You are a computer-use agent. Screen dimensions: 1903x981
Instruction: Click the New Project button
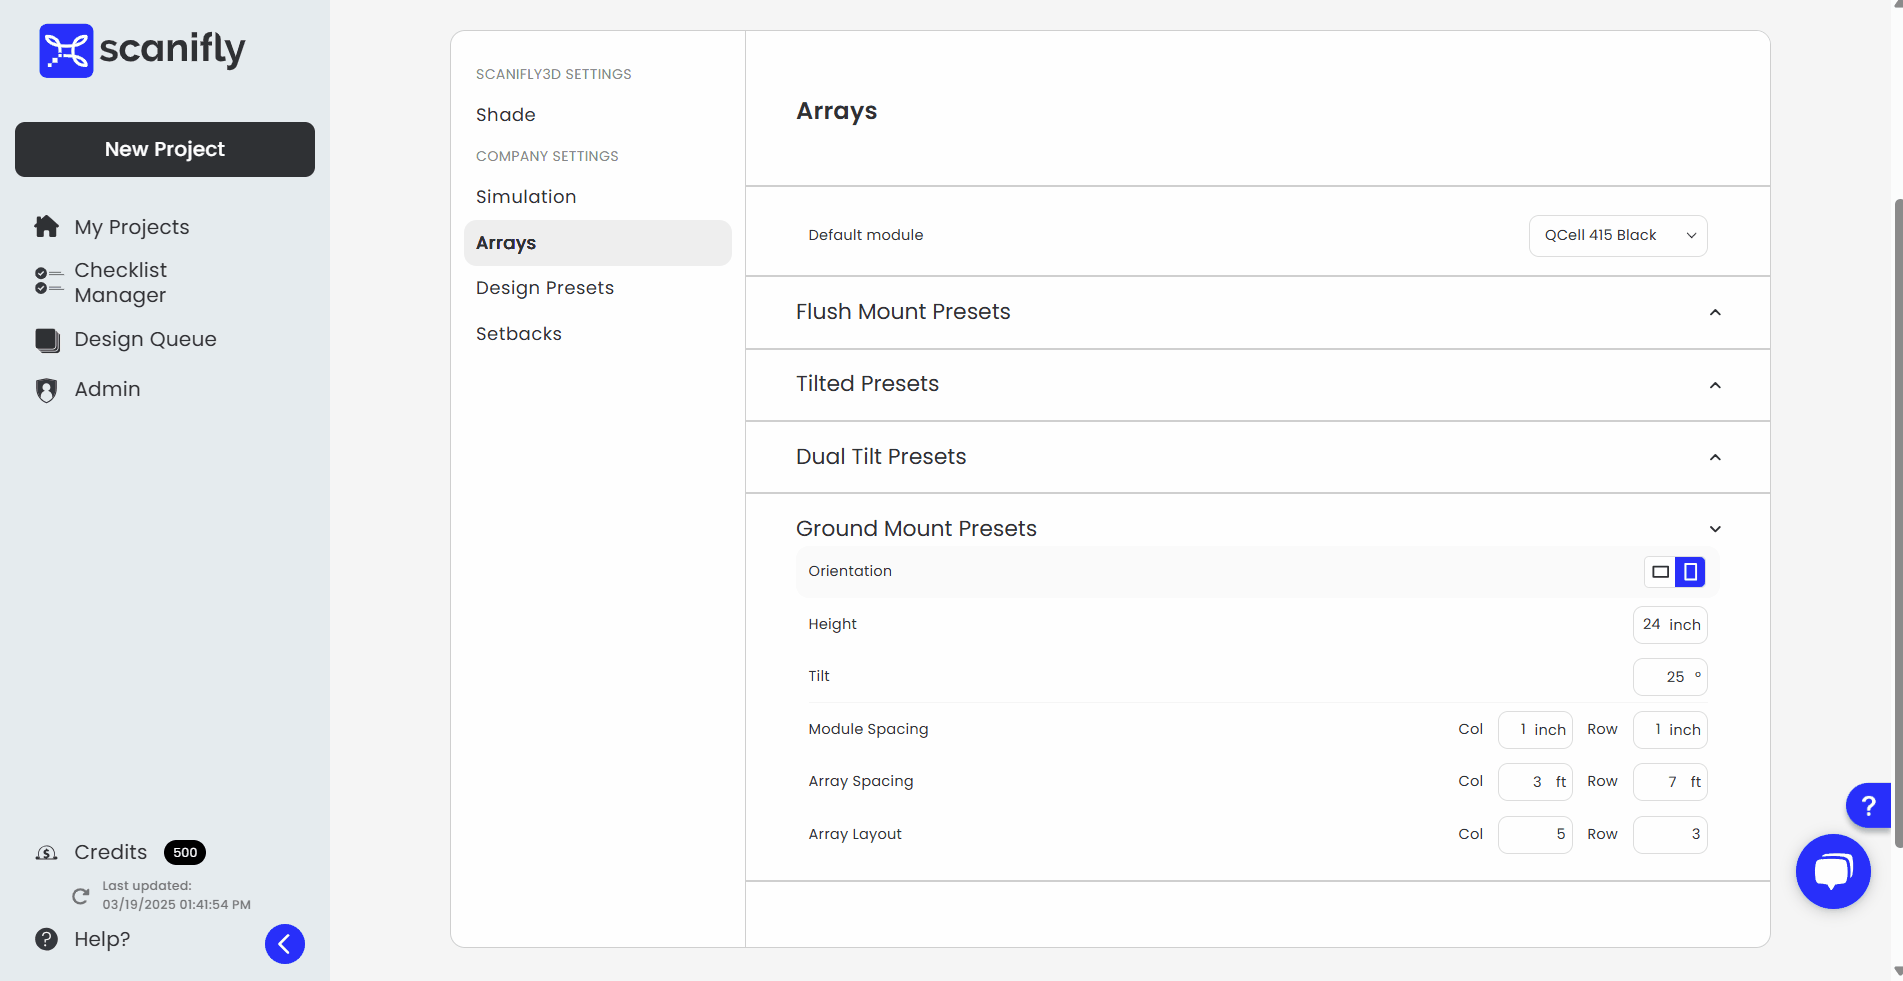[x=164, y=149]
